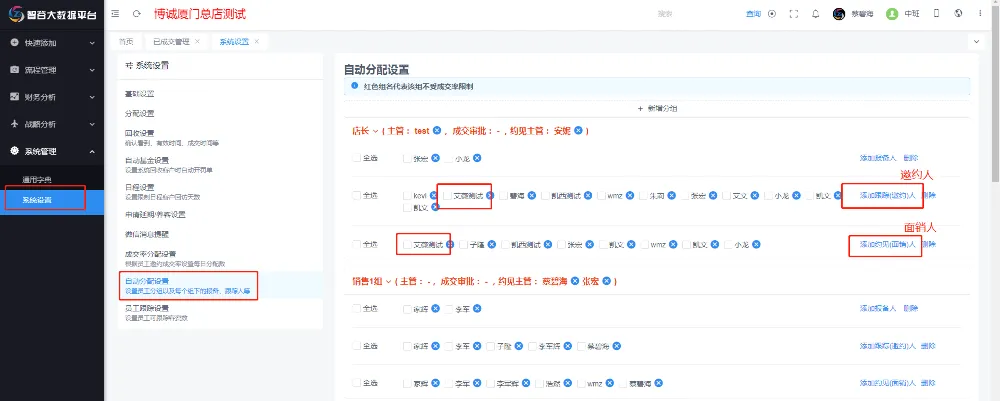Open notifications bell icon
Viewport: 1000px width, 401px height.
816,14
